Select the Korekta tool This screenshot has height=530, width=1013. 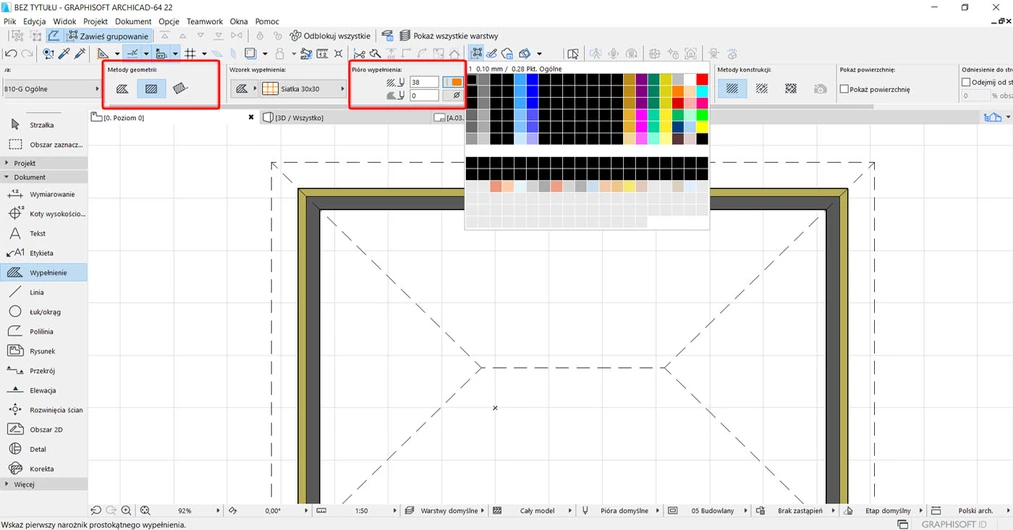(44, 469)
